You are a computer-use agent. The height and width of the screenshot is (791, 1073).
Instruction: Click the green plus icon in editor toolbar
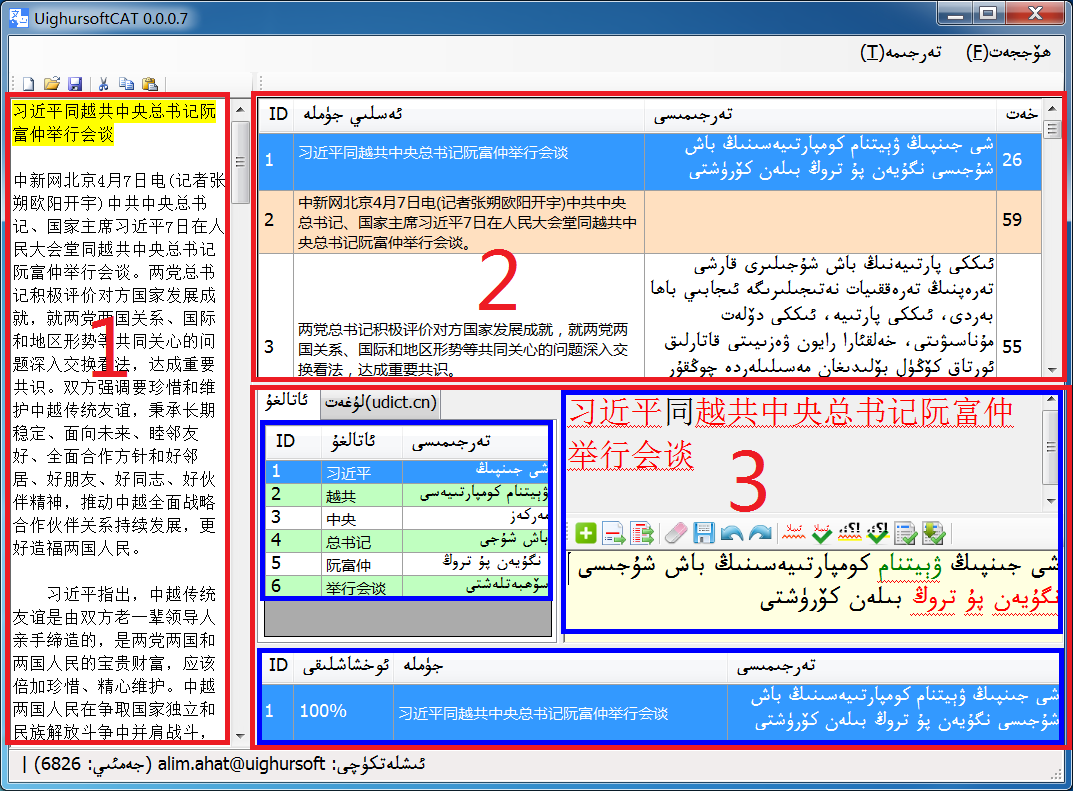(586, 532)
